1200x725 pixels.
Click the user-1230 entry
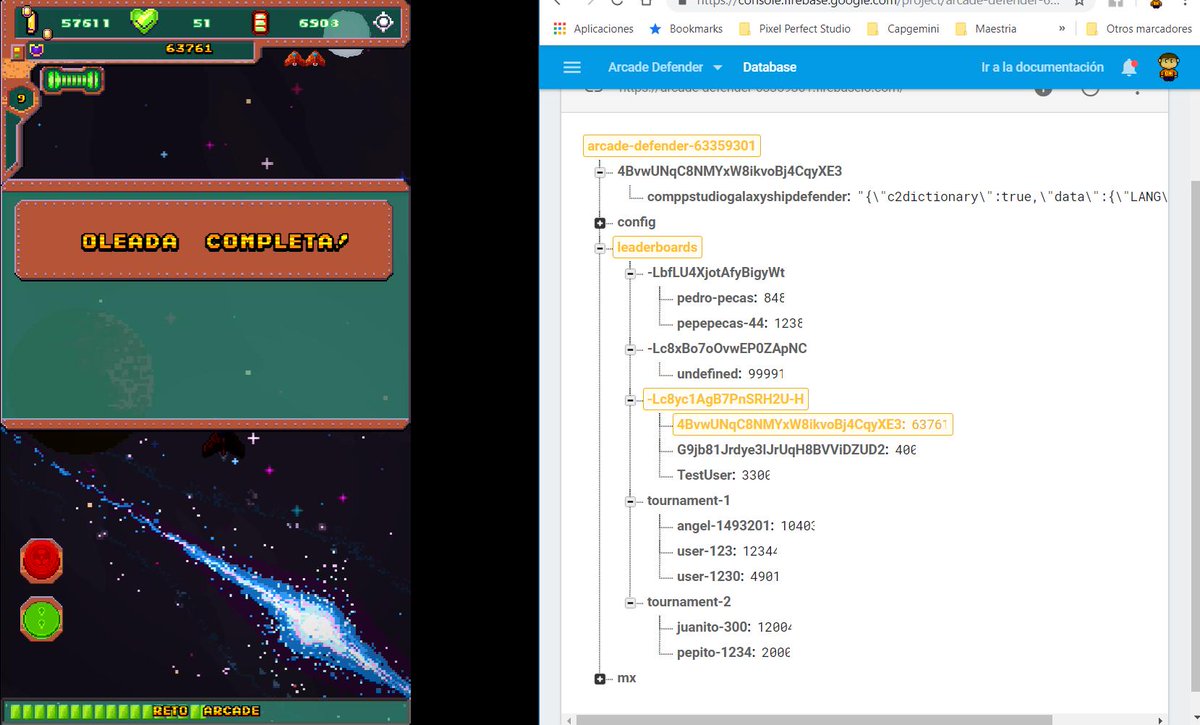point(728,576)
